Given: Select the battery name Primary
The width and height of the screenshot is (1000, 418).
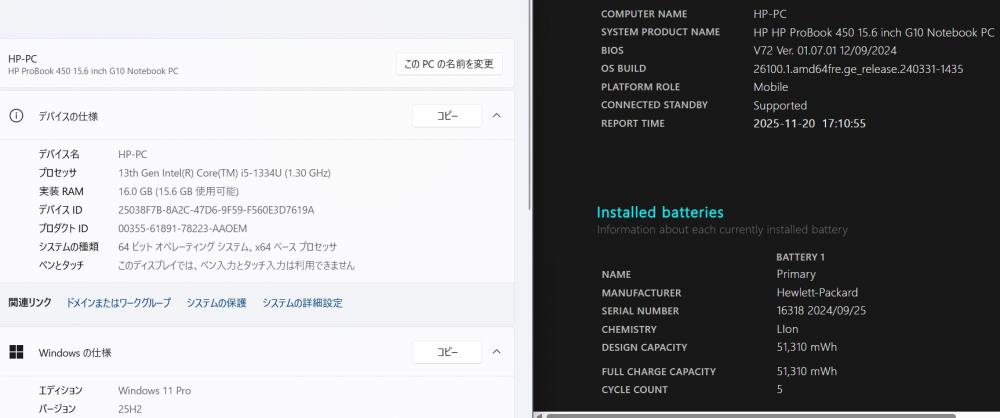Looking at the screenshot, I should tap(796, 274).
